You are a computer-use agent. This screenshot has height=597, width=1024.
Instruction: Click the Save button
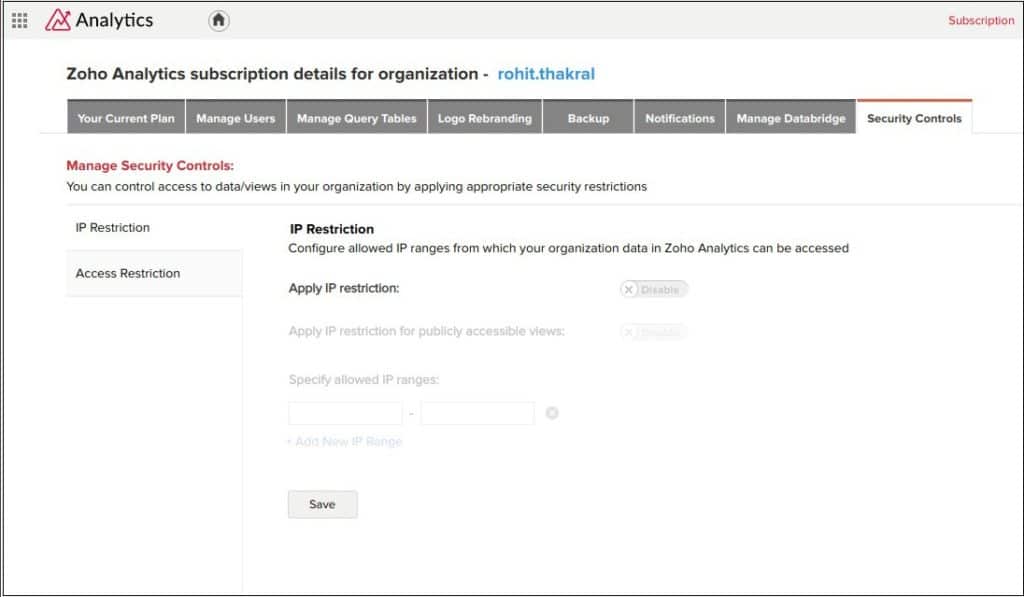coord(323,504)
